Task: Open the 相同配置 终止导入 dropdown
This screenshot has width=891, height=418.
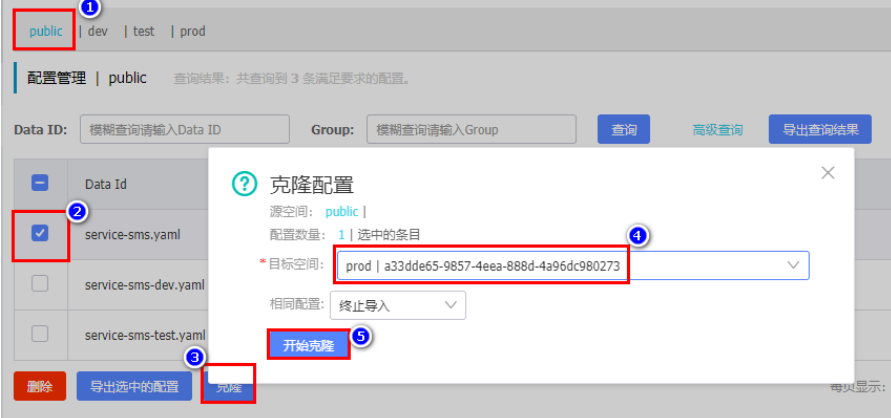Action: click(398, 306)
